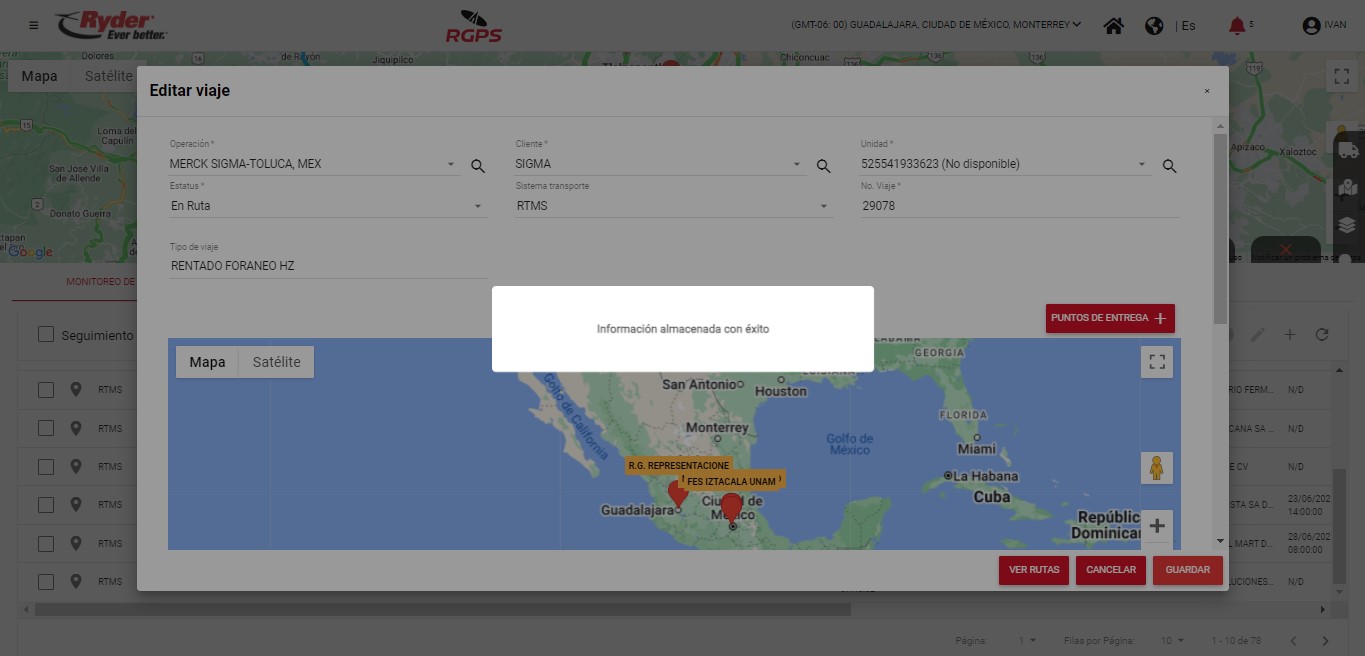Tick the first RTMS row checkbox

point(46,389)
